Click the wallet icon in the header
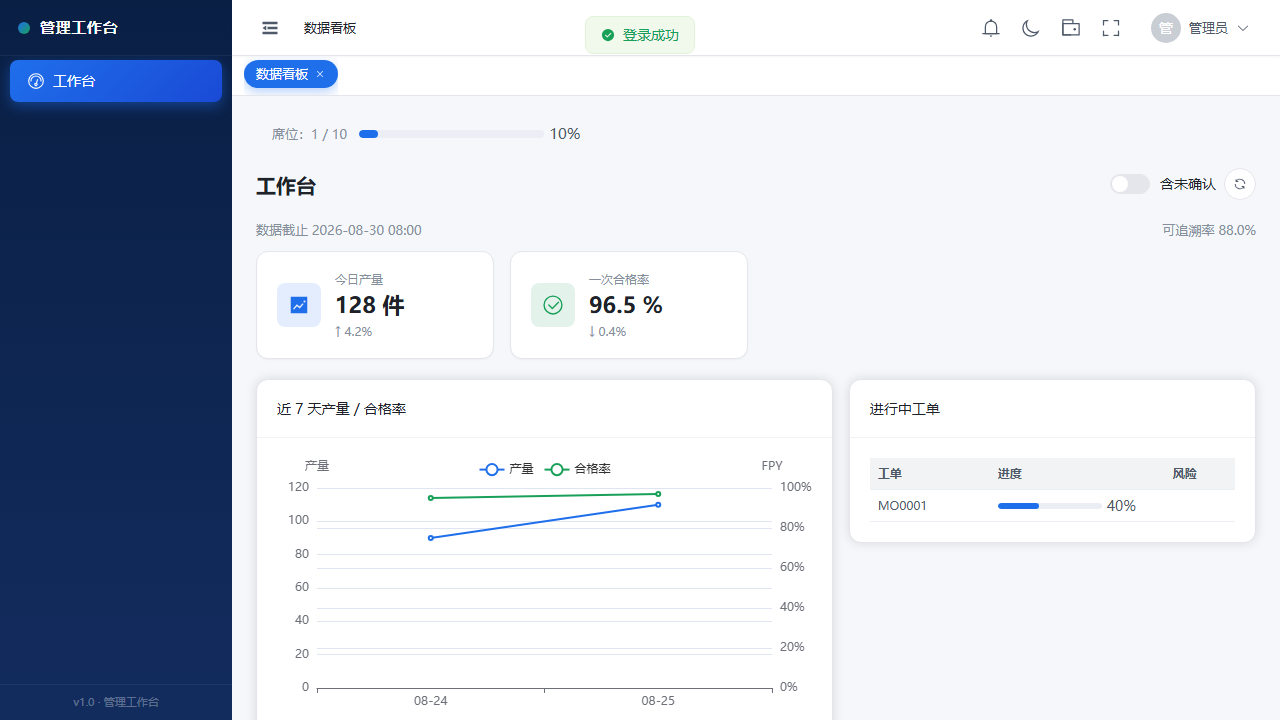Viewport: 1280px width, 720px height. point(1071,28)
